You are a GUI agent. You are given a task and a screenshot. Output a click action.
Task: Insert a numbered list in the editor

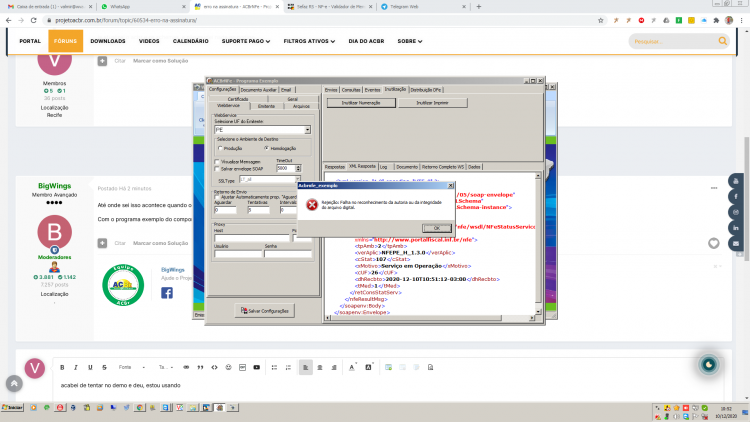point(288,367)
